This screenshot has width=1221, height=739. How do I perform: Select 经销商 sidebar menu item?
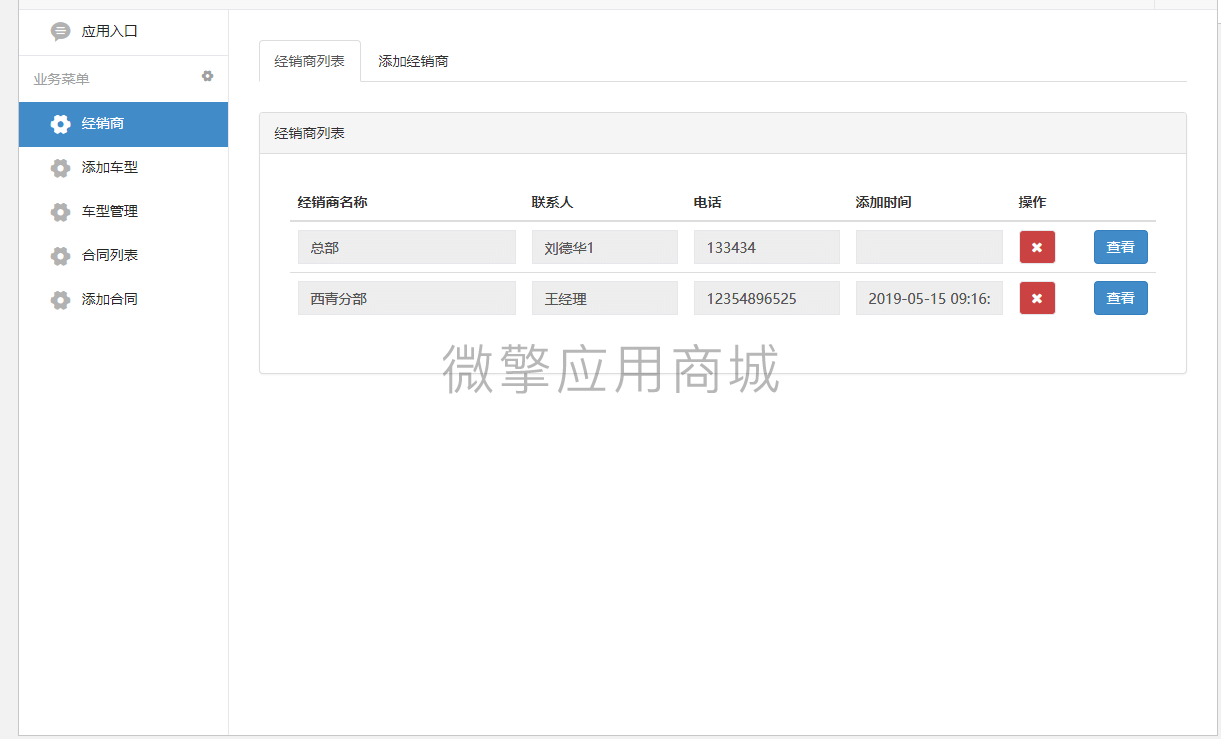[x=123, y=124]
